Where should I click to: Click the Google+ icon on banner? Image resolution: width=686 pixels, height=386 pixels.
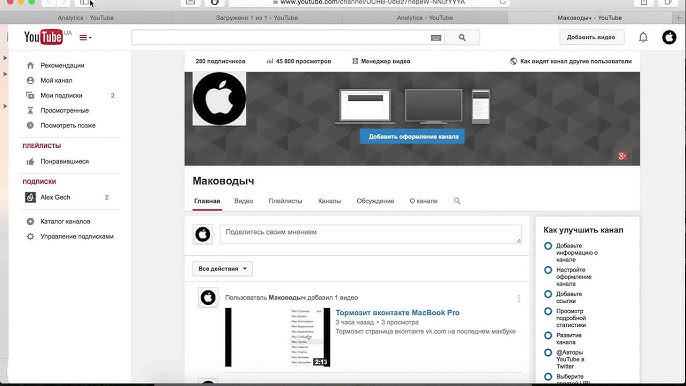tap(622, 156)
